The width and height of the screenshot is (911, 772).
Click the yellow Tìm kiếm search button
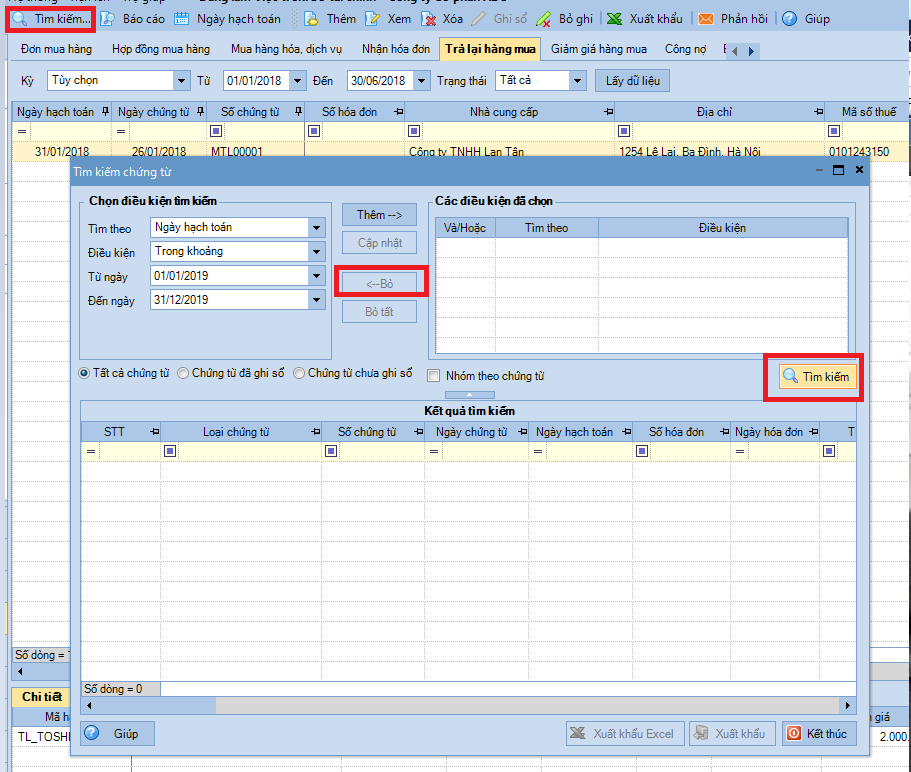tap(817, 376)
